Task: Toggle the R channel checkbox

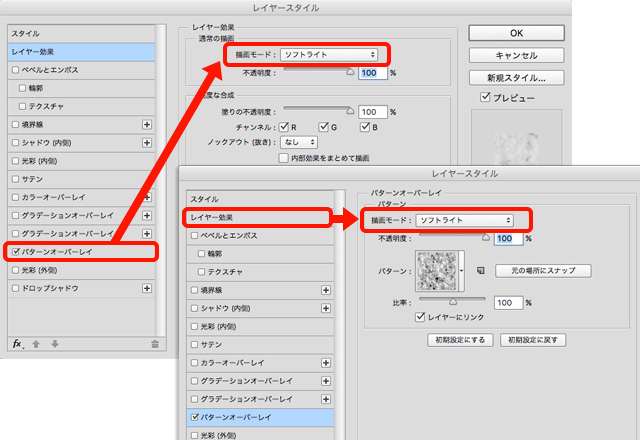Action: pyautogui.click(x=284, y=127)
